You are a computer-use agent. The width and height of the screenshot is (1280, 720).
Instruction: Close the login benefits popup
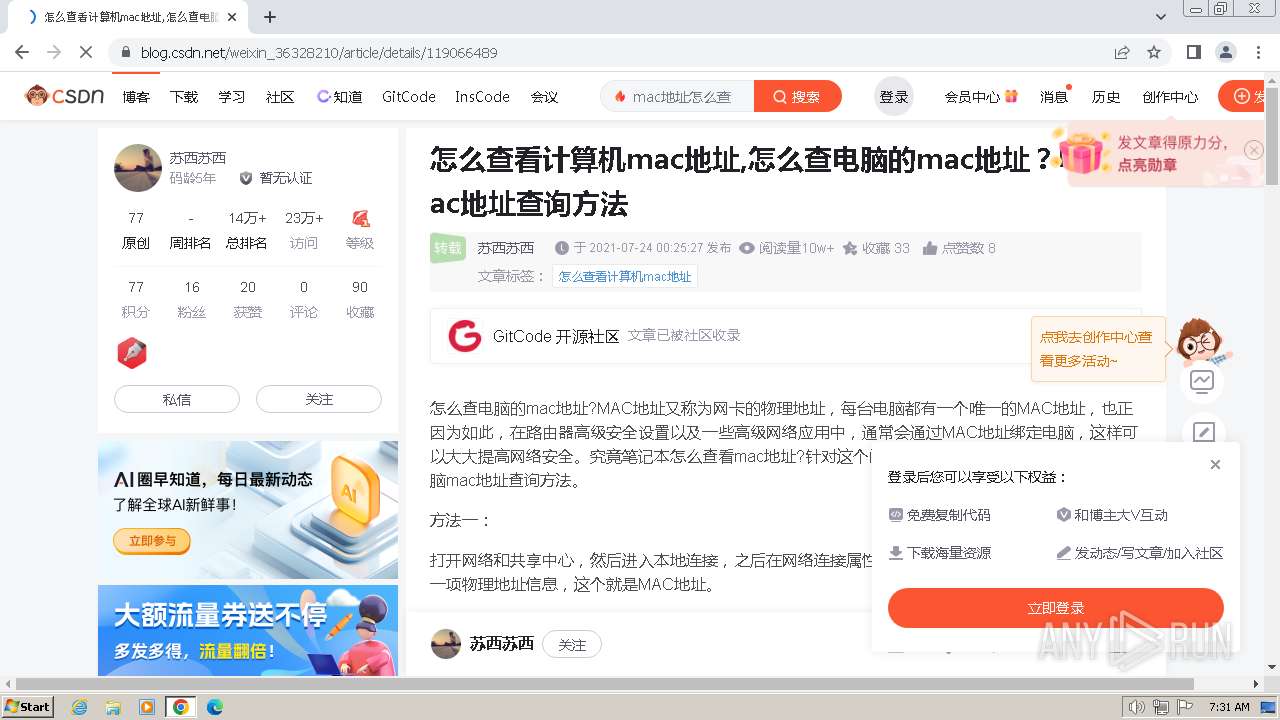coord(1215,464)
